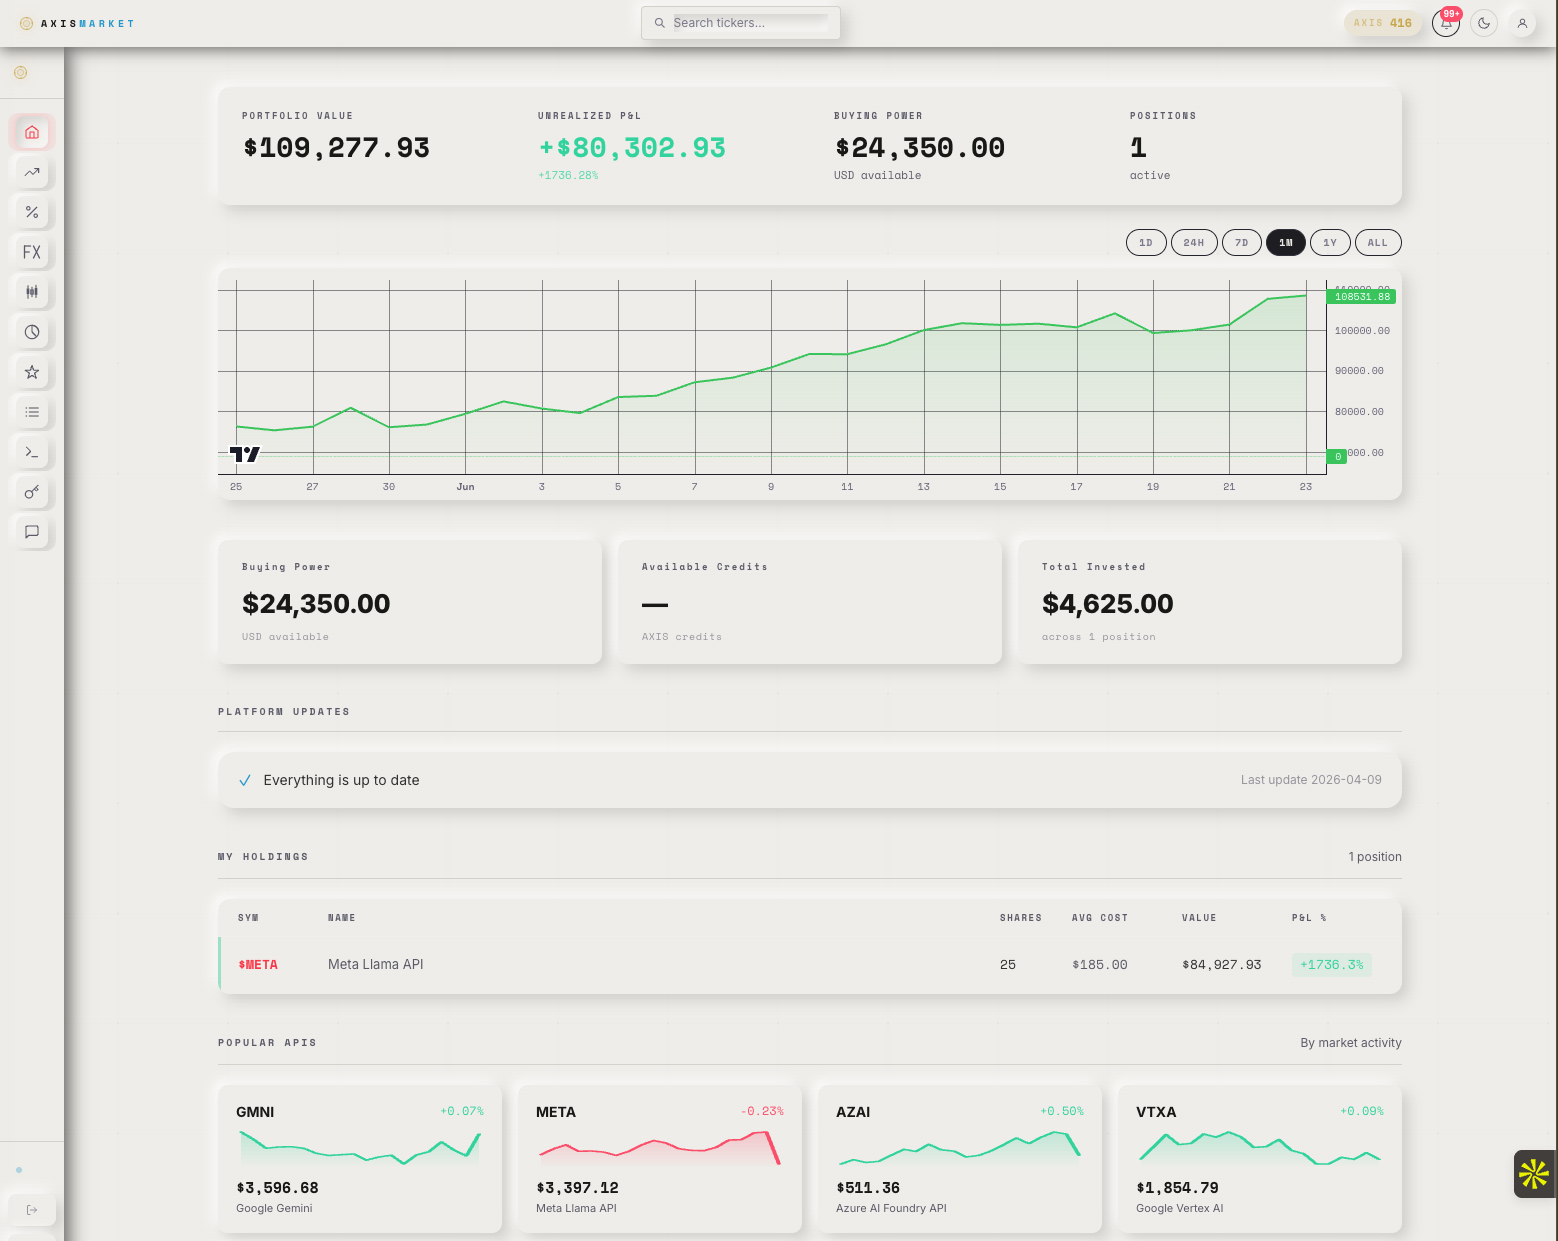Click the Meta Llama API holding name
This screenshot has height=1241, width=1558.
376,965
